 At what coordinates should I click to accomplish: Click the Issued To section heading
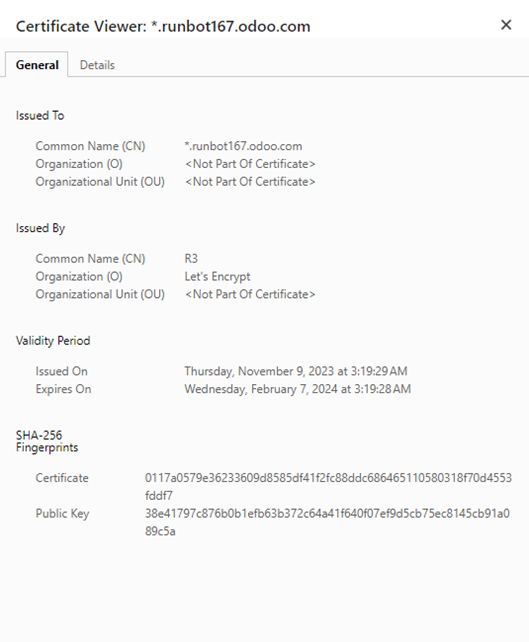coord(40,115)
